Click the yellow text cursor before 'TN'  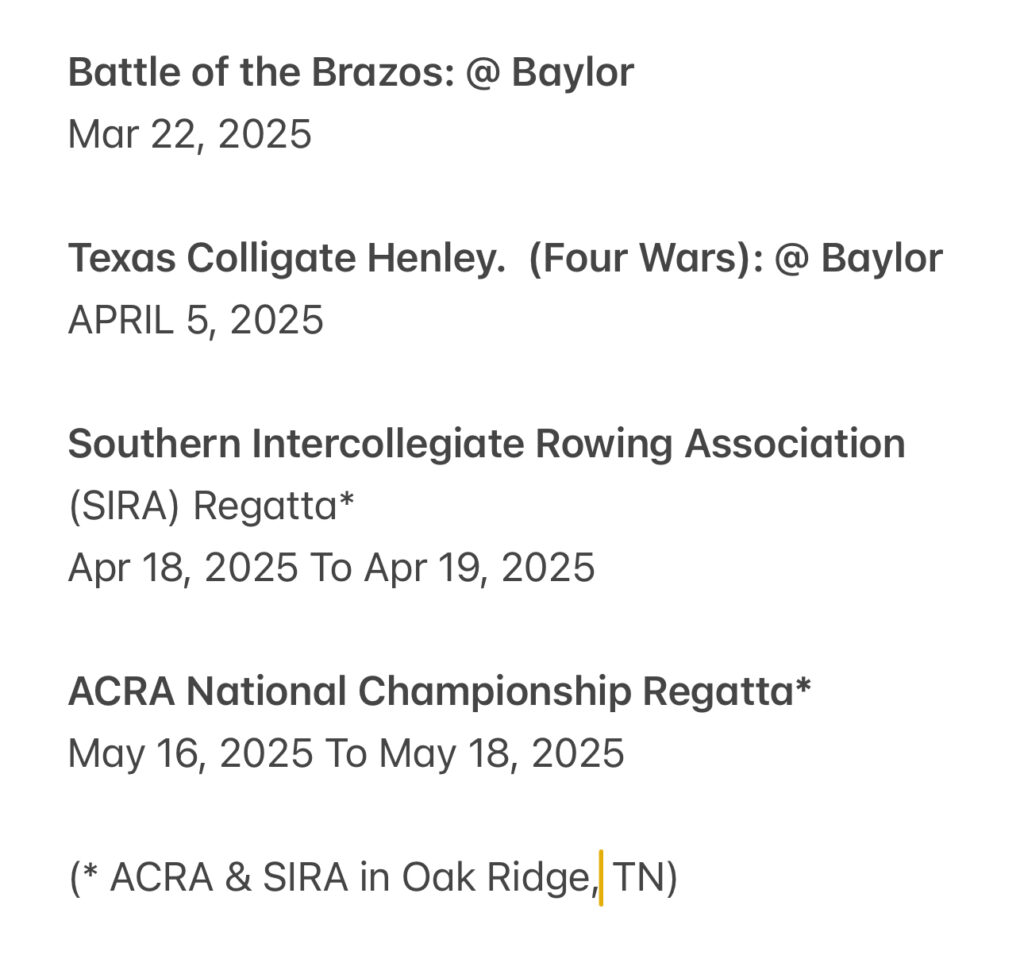point(601,879)
